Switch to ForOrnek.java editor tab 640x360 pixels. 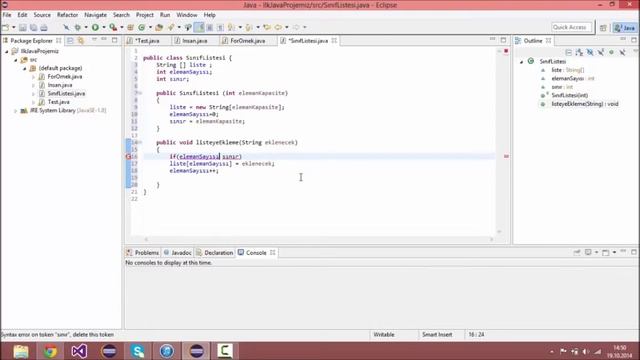[247, 41]
